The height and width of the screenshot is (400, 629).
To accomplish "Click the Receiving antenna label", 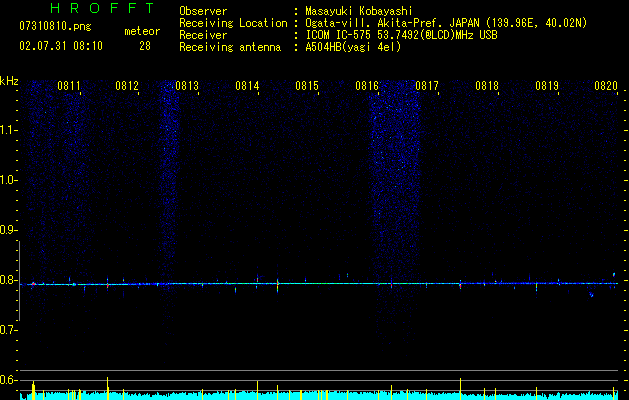I will coord(230,47).
